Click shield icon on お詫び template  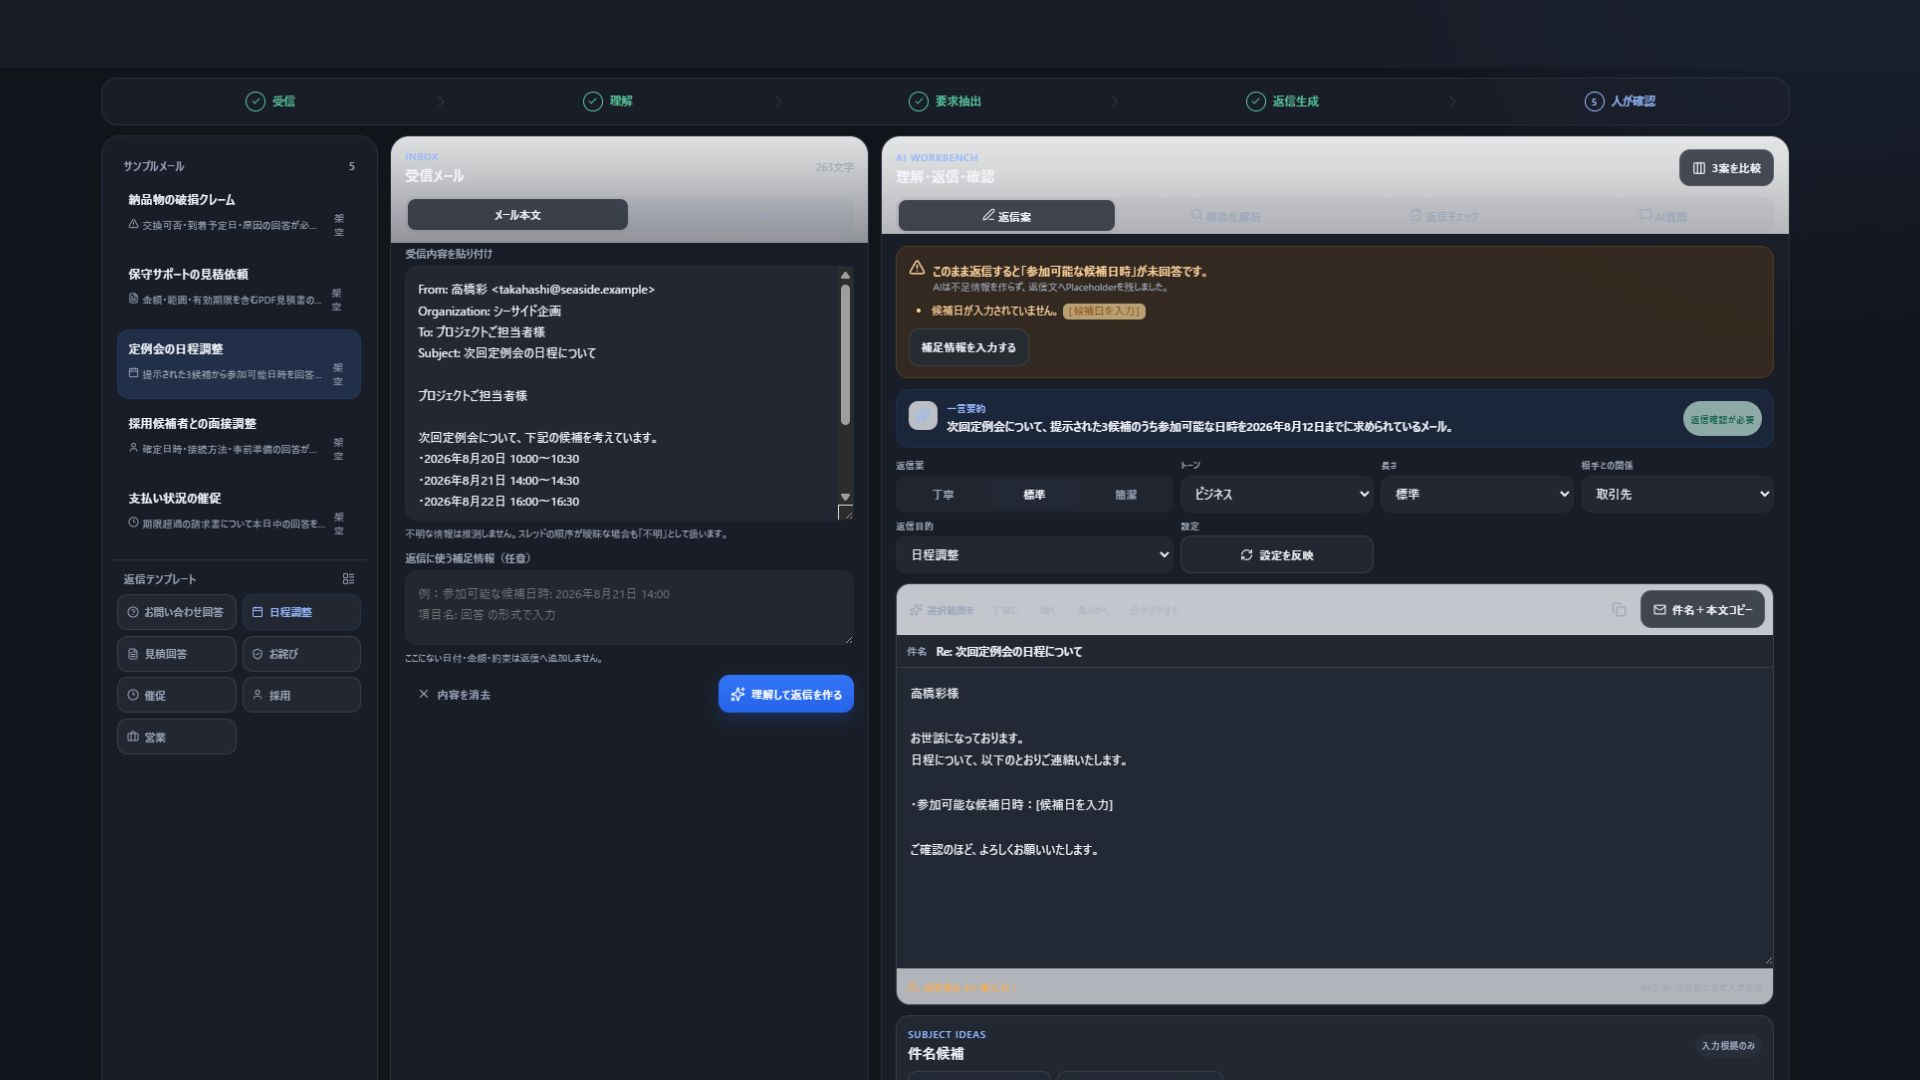click(257, 654)
